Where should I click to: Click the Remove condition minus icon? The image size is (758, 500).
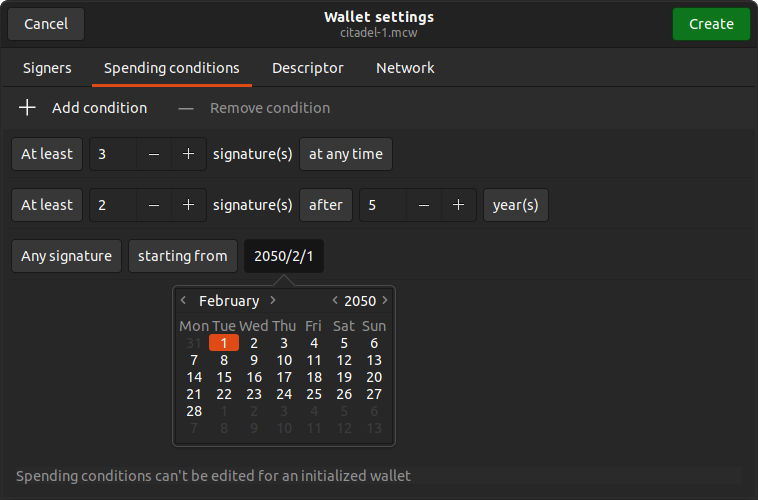tap(186, 108)
